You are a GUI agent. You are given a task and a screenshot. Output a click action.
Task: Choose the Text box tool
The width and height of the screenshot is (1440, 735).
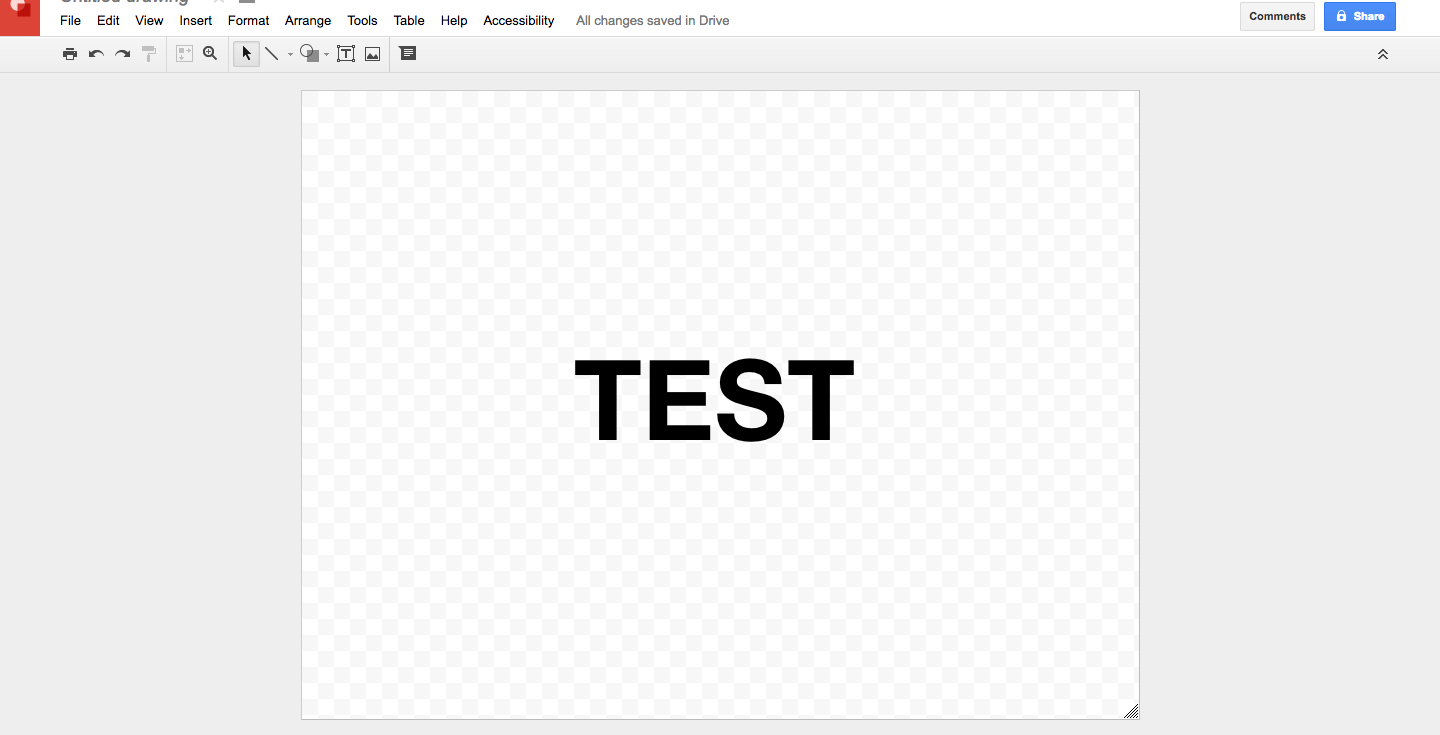coord(346,54)
